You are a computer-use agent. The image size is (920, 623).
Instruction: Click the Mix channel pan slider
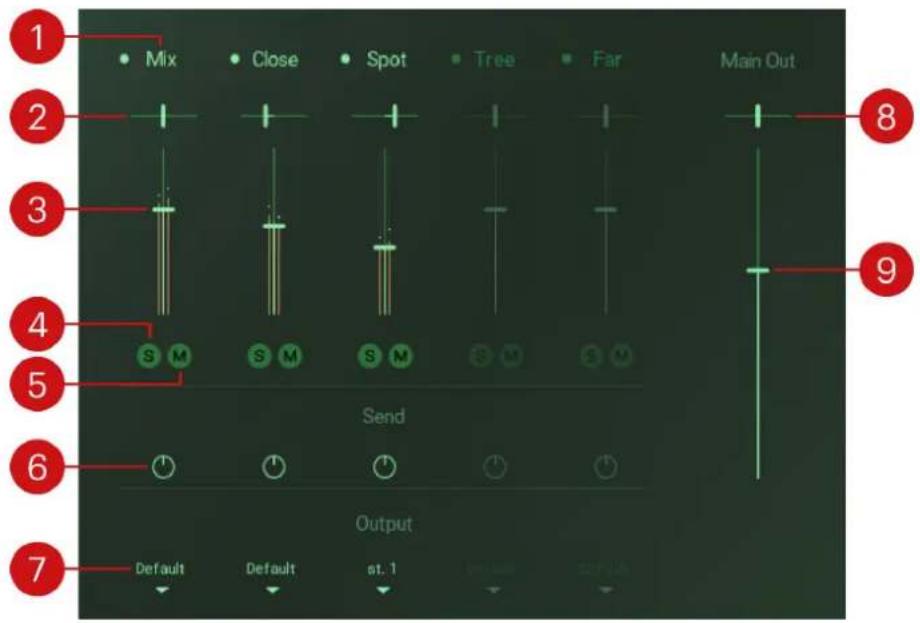(x=163, y=116)
